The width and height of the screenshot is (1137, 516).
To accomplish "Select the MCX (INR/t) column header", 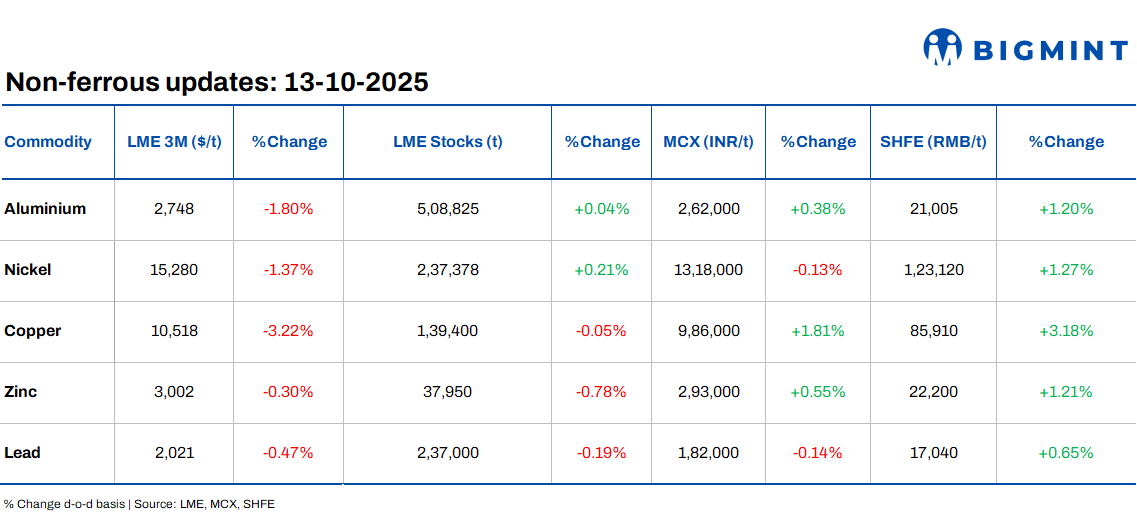I will [x=708, y=142].
